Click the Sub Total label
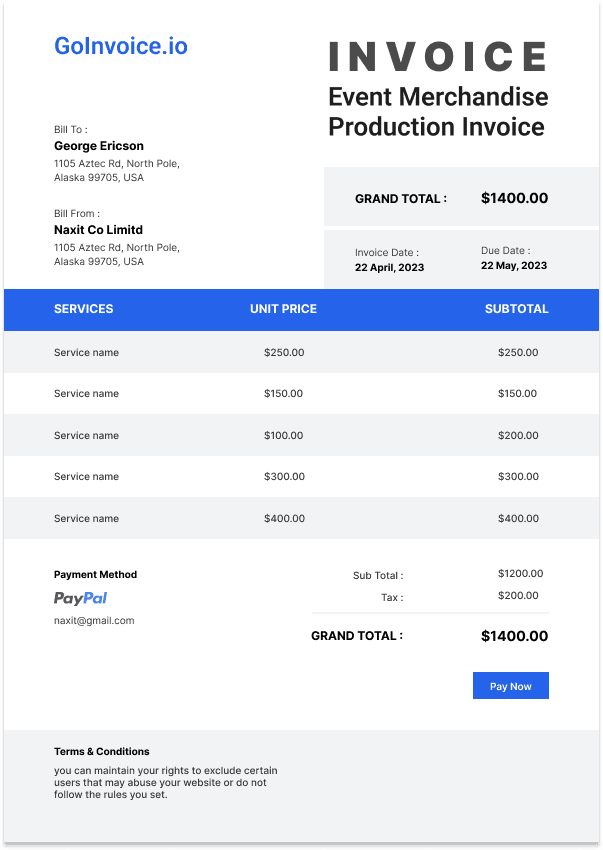The height and width of the screenshot is (850, 603). click(x=378, y=576)
